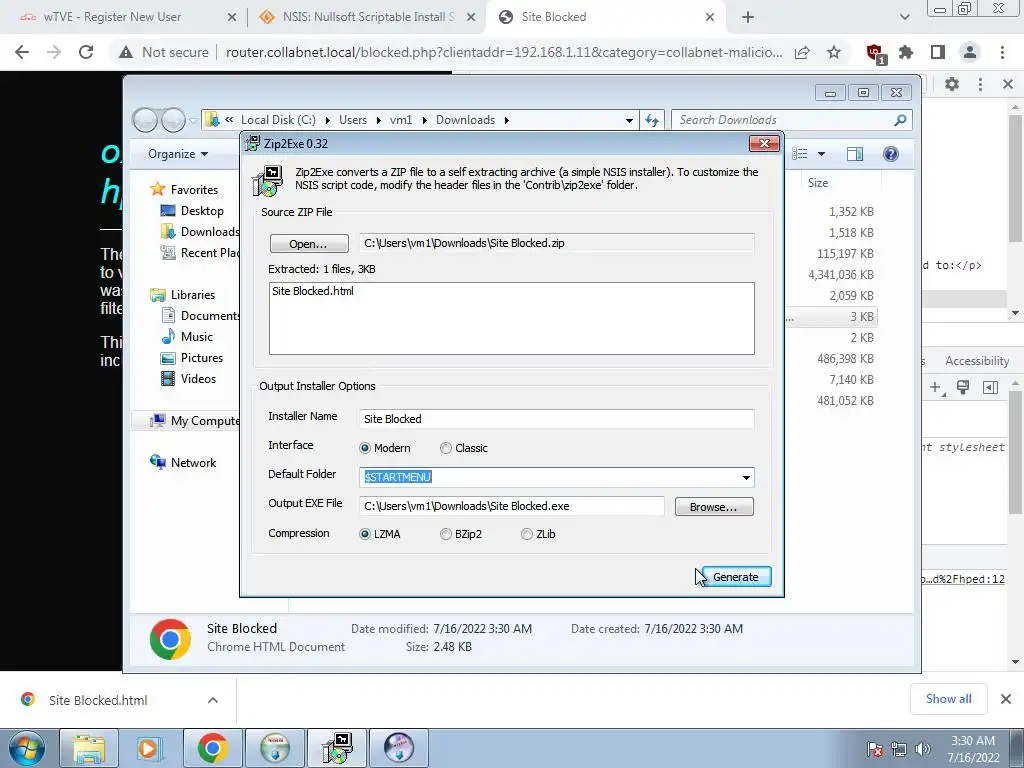Open Chrome from the taskbar
Screen dimensions: 1024x768
[x=212, y=748]
